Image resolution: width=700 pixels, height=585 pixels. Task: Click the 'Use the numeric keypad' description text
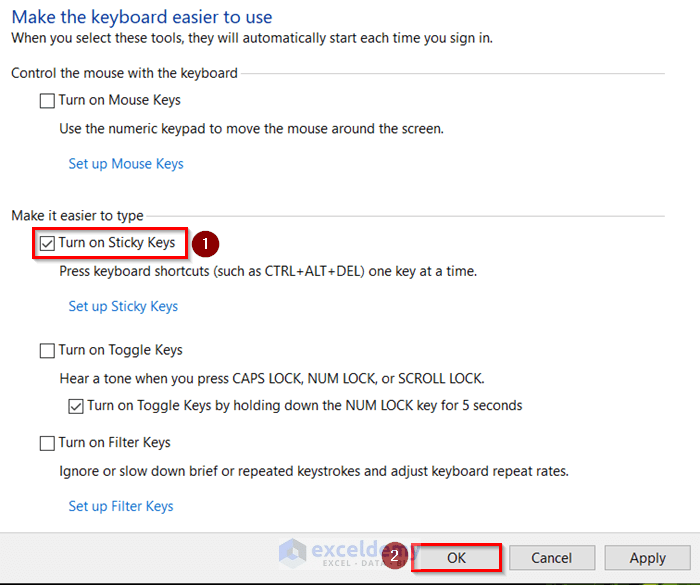(x=252, y=129)
